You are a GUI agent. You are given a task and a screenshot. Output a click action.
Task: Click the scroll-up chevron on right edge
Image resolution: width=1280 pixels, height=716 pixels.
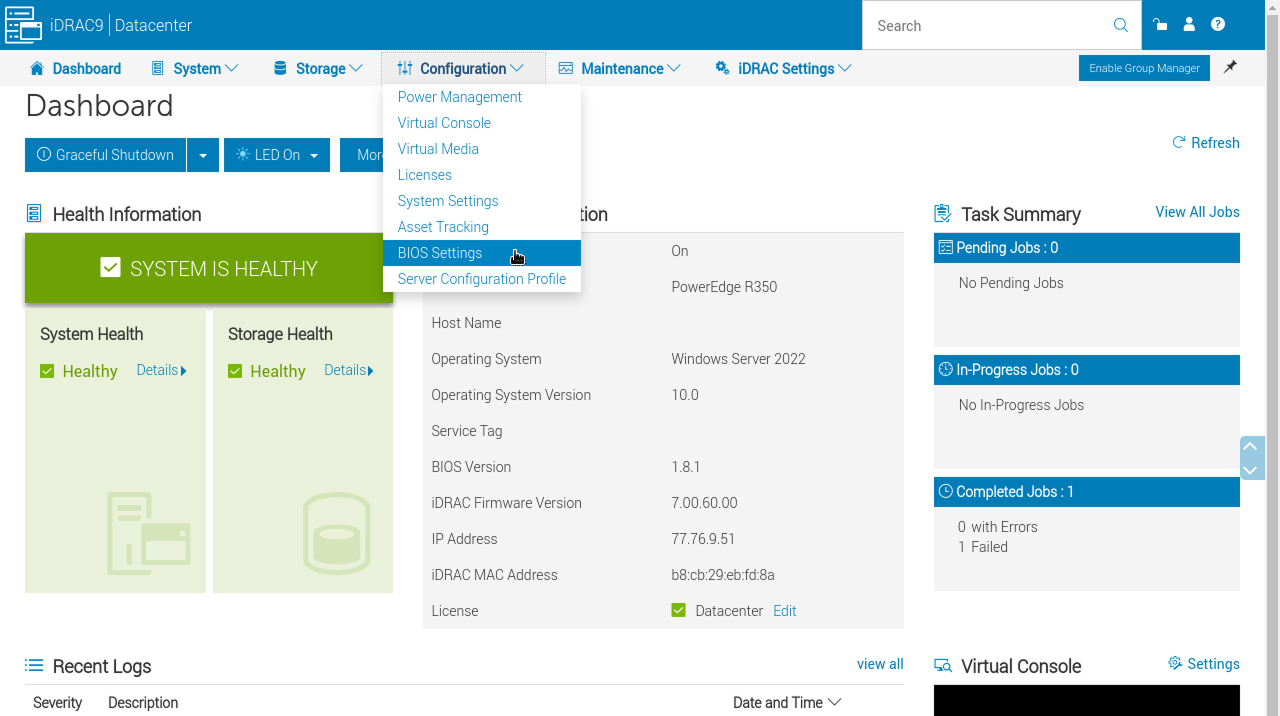(1251, 447)
